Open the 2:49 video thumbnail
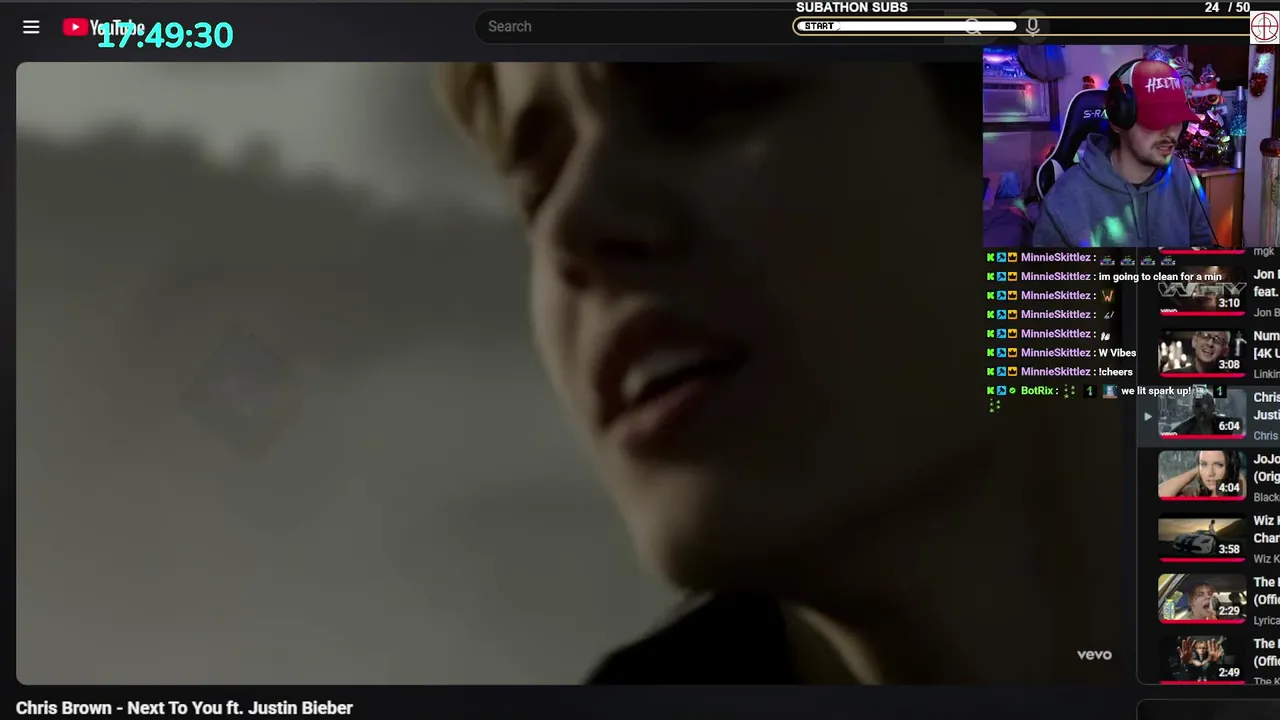 pos(1201,660)
